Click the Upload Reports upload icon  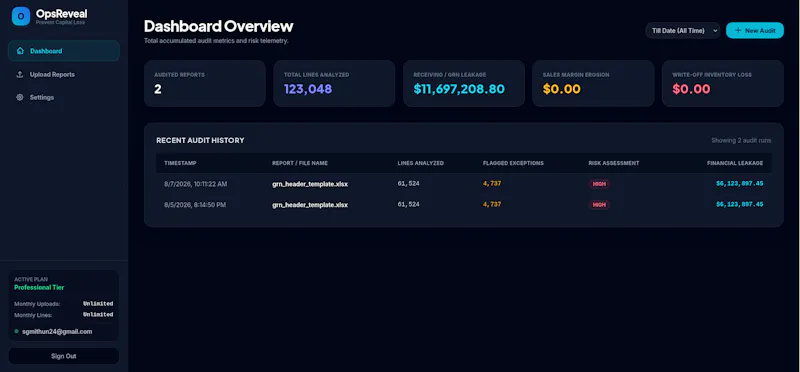click(20, 75)
